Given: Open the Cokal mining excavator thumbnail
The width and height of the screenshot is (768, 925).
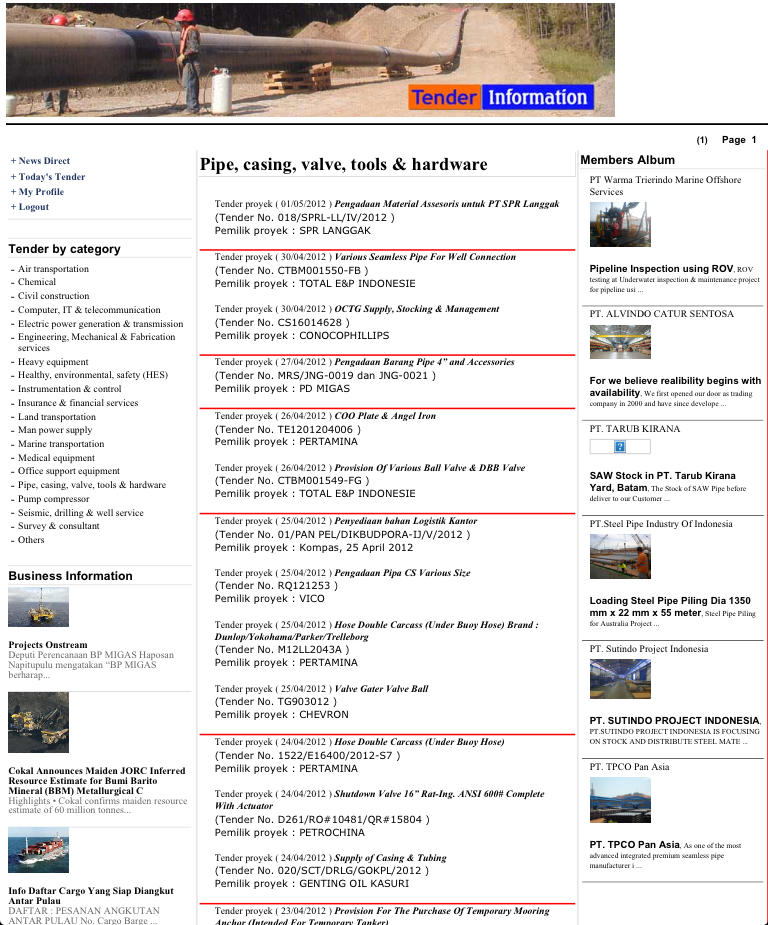Looking at the screenshot, I should [x=38, y=722].
